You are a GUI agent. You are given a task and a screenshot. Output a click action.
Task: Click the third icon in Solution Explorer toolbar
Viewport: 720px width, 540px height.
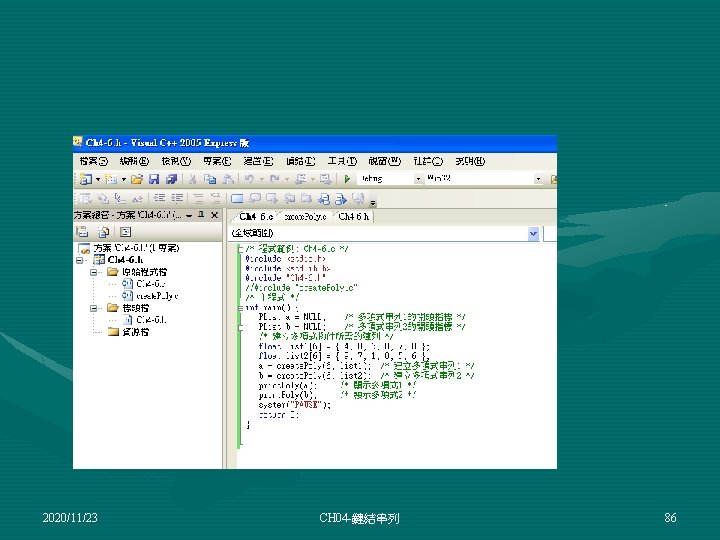coord(125,232)
